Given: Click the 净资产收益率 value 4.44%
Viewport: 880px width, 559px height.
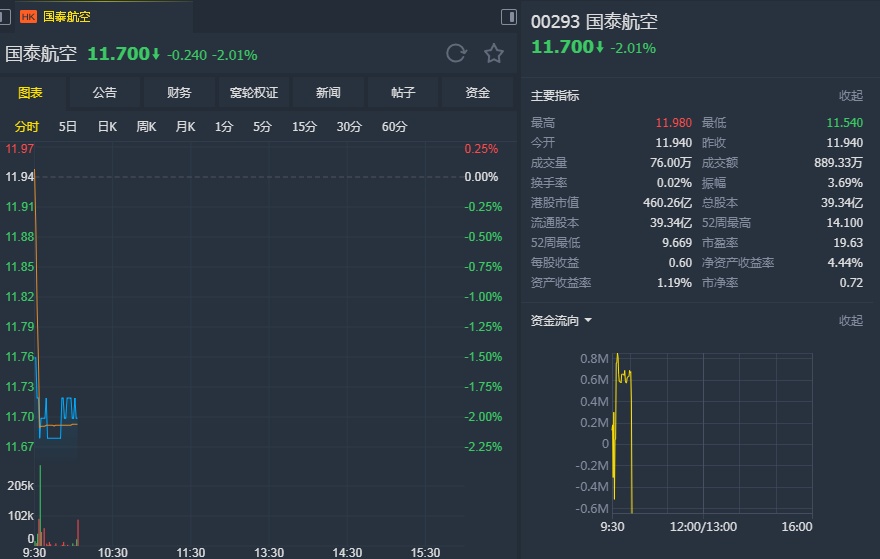Looking at the screenshot, I should [845, 263].
